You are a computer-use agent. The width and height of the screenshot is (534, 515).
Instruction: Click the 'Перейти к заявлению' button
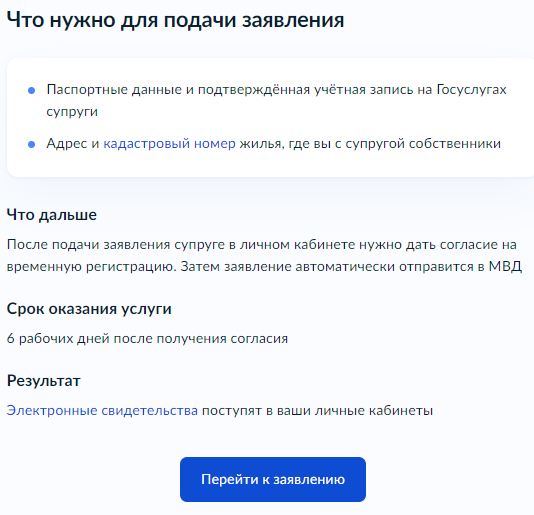[273, 479]
